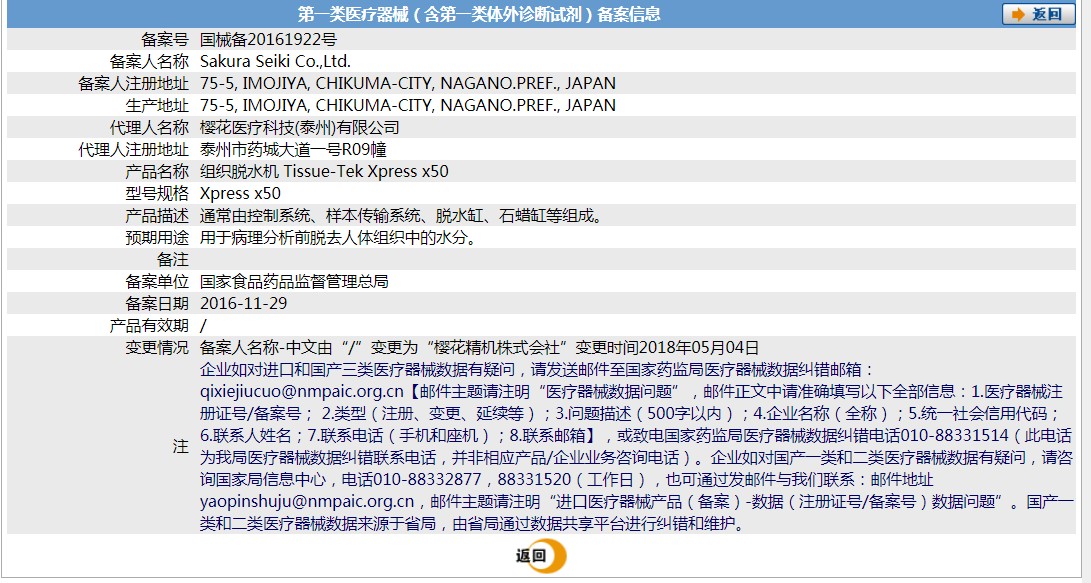Select filing number 国械备20161922号

coord(269,40)
